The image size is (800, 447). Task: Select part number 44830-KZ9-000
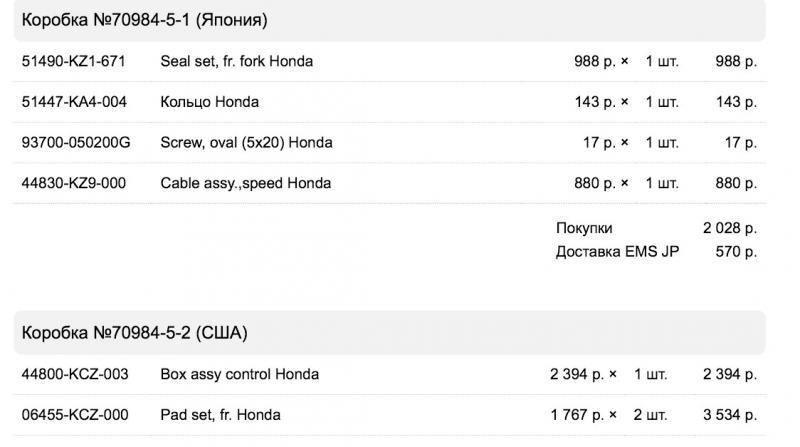coord(73,183)
